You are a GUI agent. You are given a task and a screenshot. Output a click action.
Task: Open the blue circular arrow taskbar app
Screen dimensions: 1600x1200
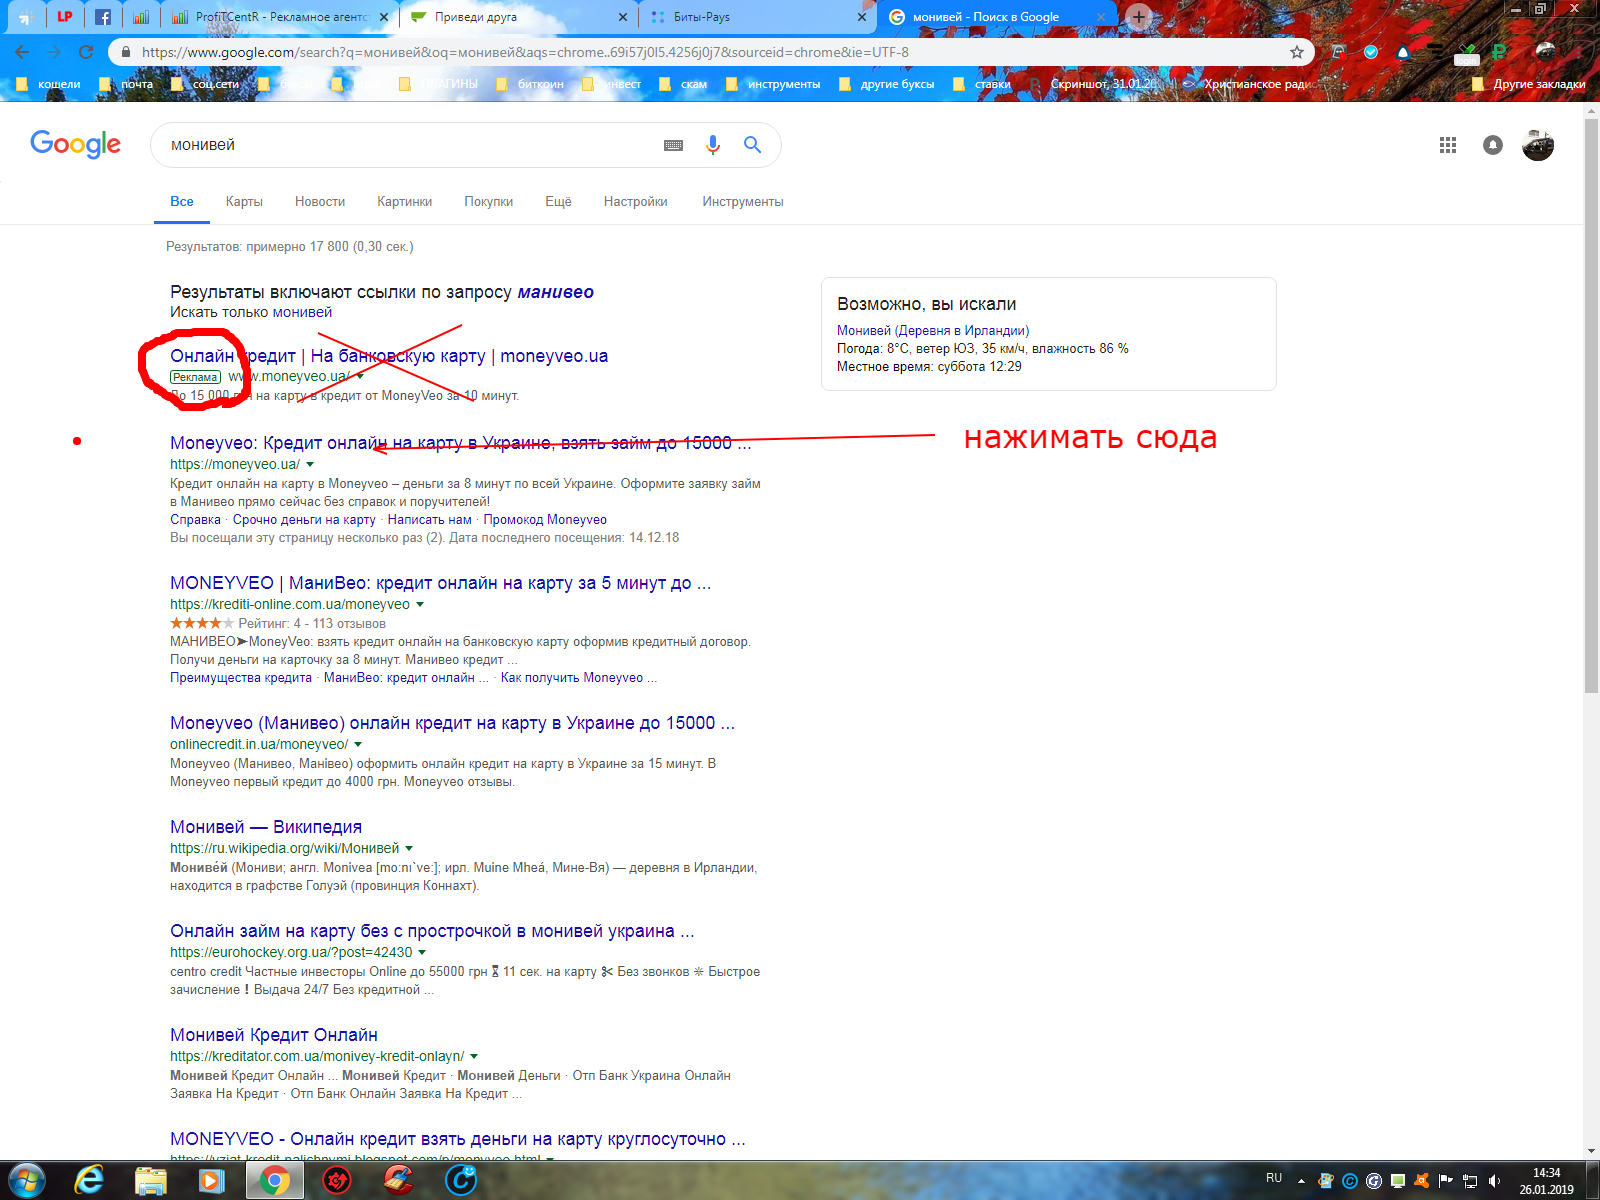coord(461,1181)
